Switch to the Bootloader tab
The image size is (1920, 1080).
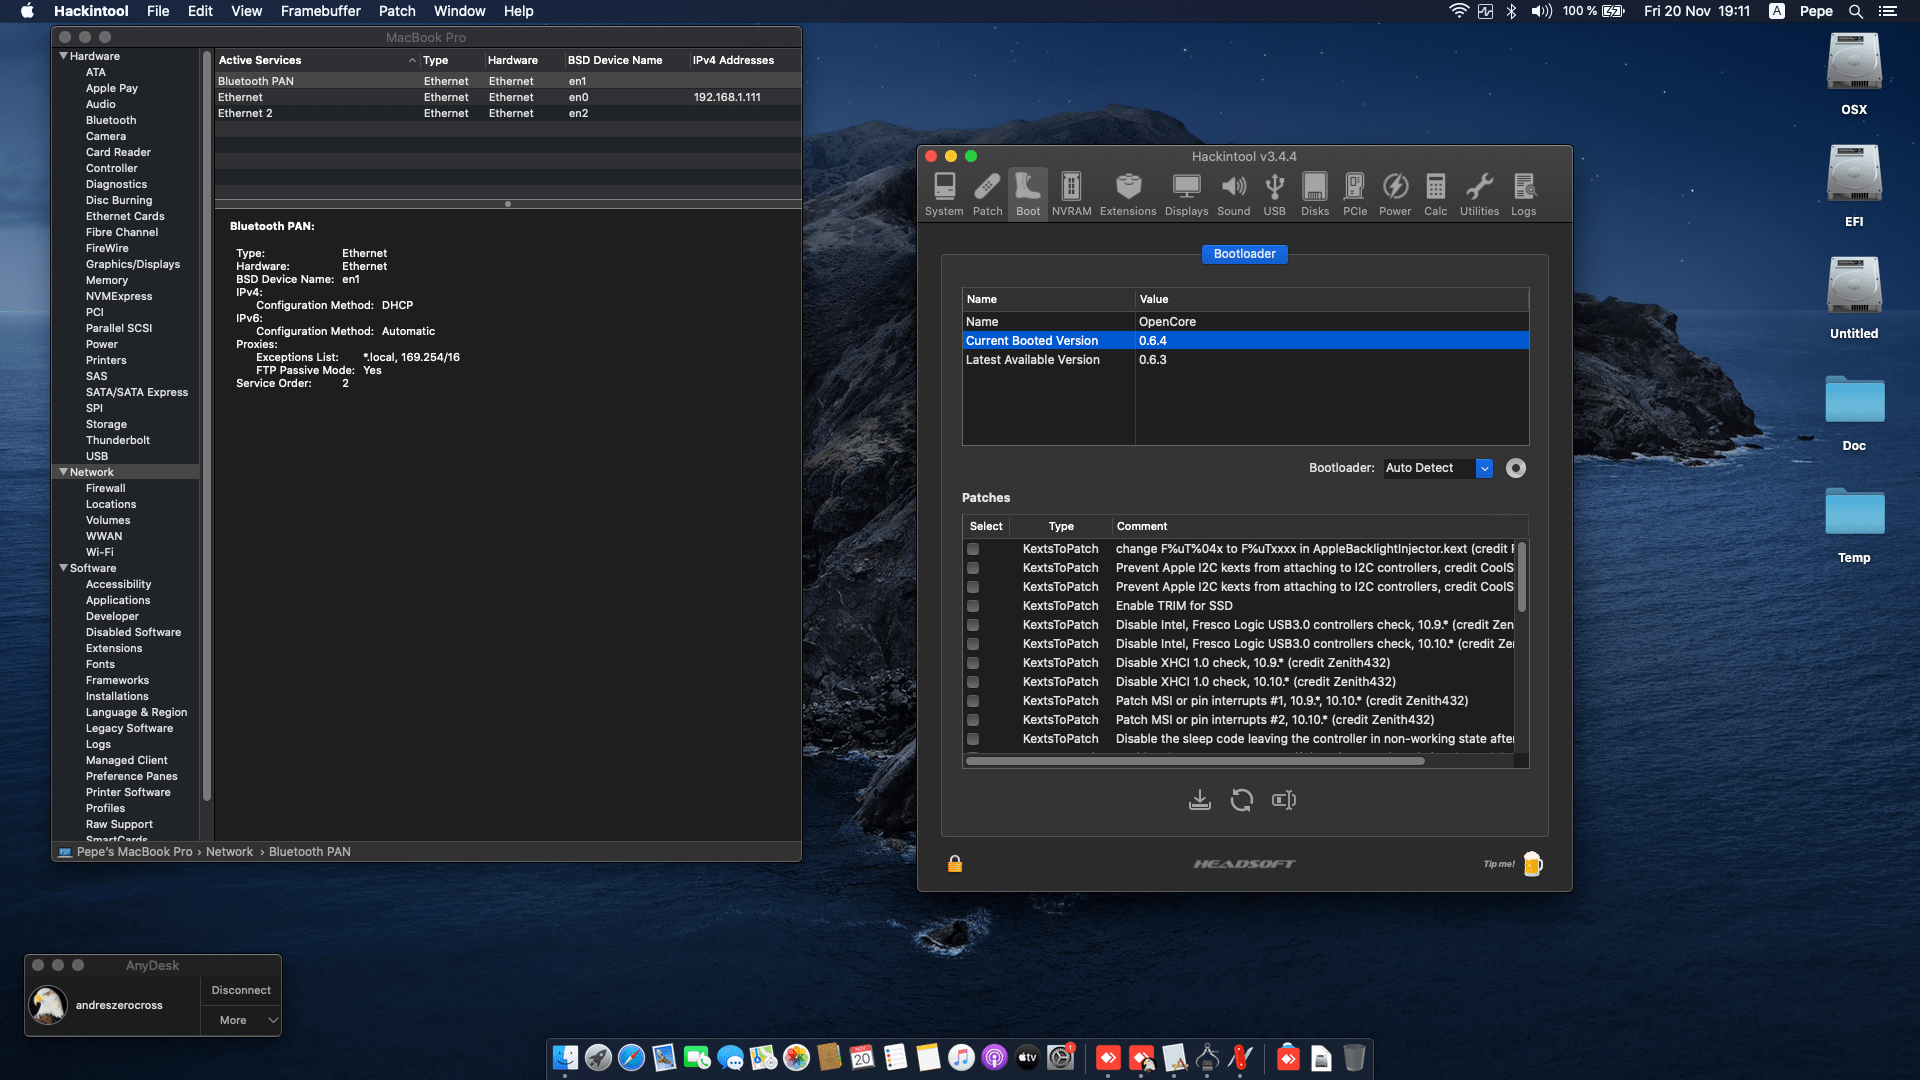pos(1244,254)
